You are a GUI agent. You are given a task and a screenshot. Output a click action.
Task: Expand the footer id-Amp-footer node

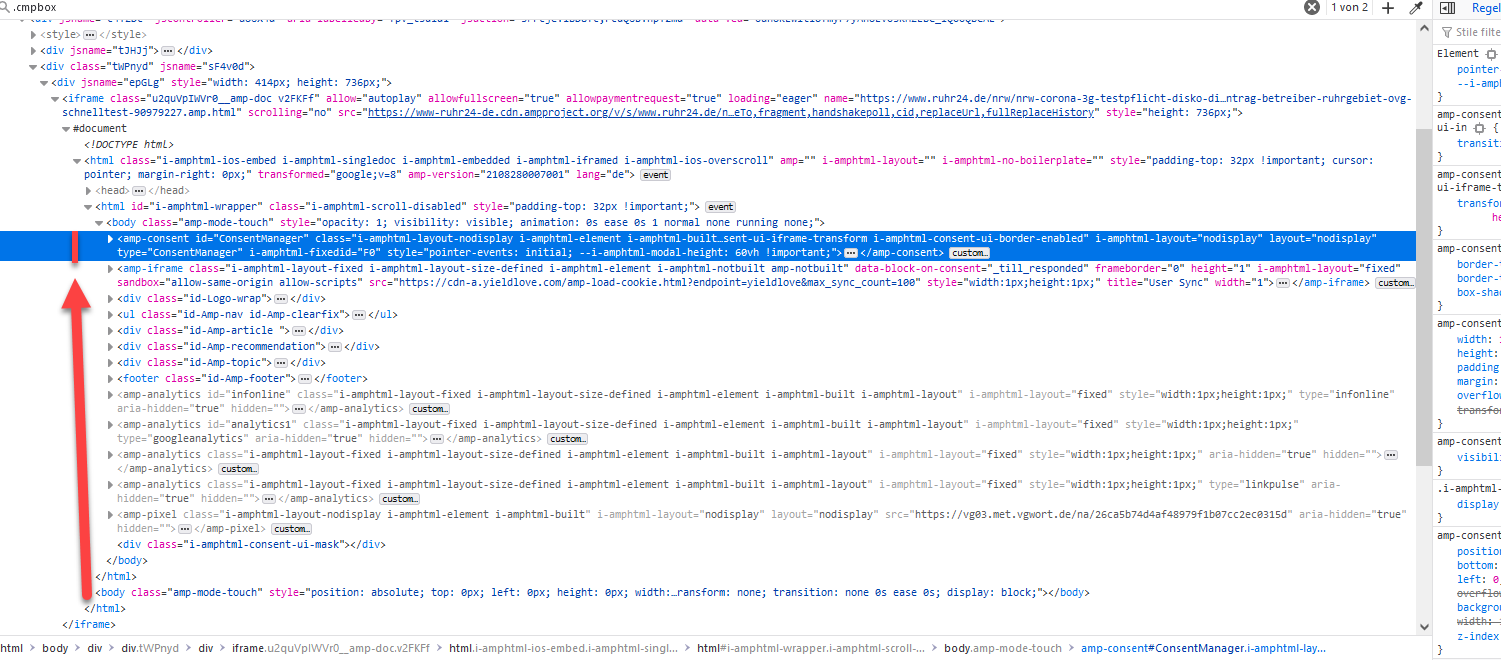(110, 378)
